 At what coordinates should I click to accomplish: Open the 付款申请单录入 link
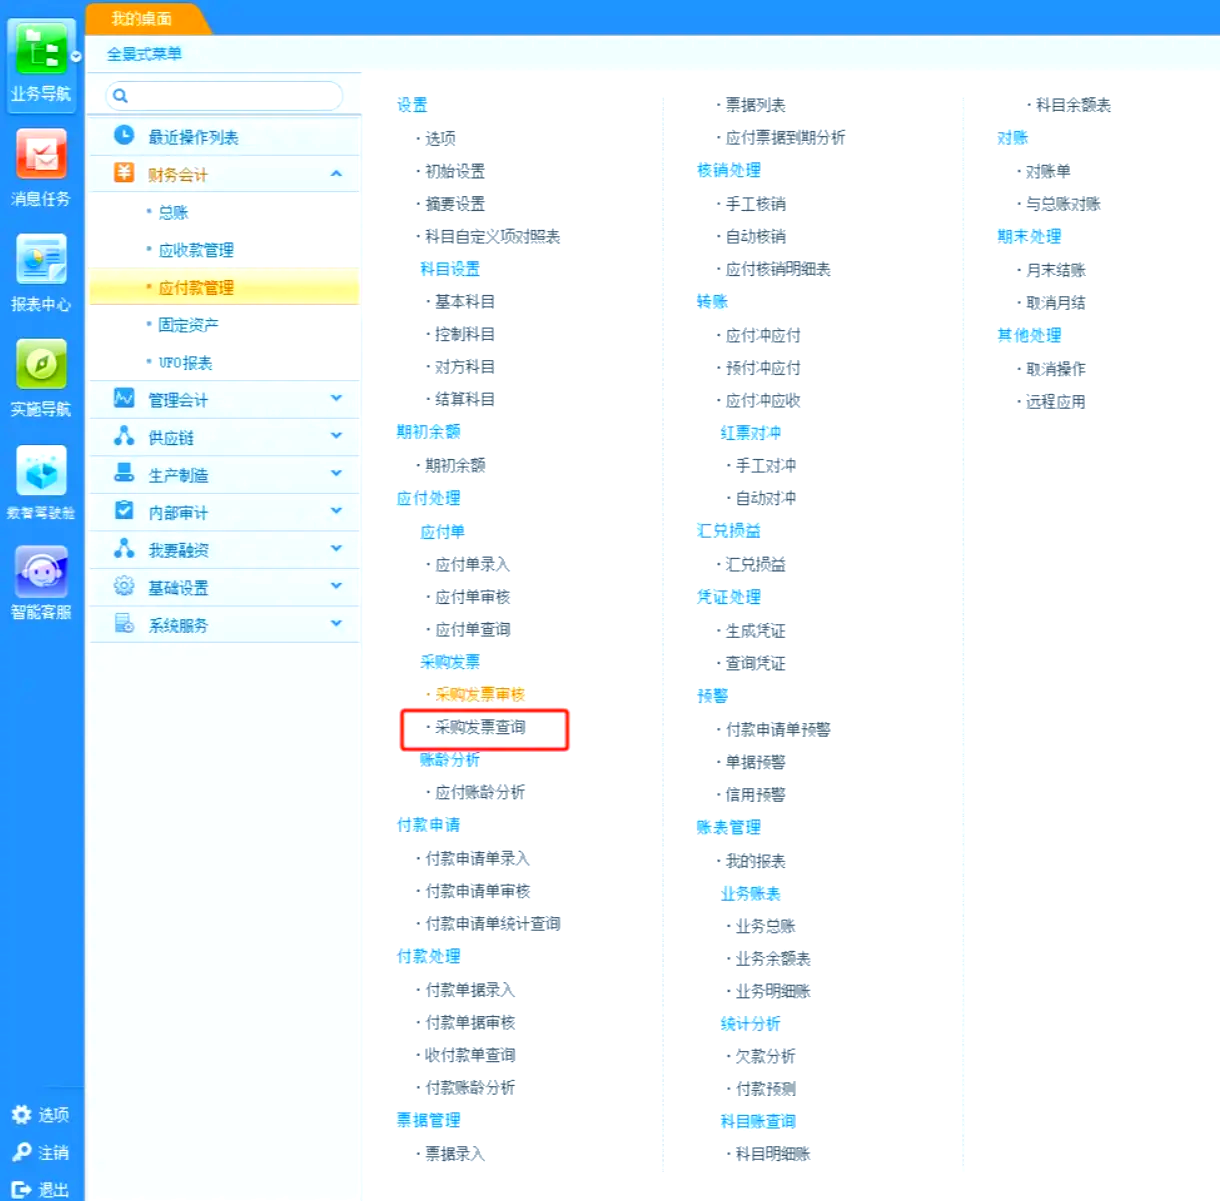pyautogui.click(x=477, y=858)
